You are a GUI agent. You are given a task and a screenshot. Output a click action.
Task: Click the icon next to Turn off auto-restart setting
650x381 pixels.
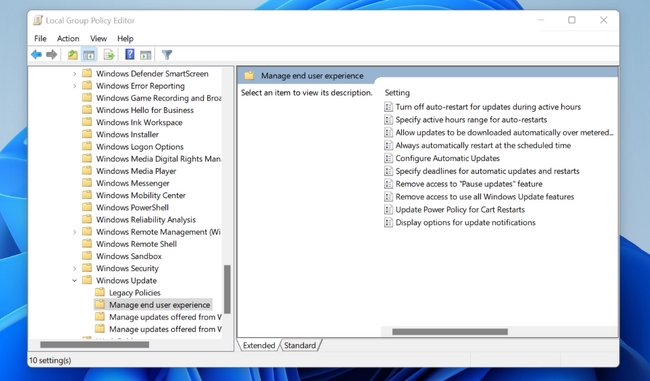point(388,107)
